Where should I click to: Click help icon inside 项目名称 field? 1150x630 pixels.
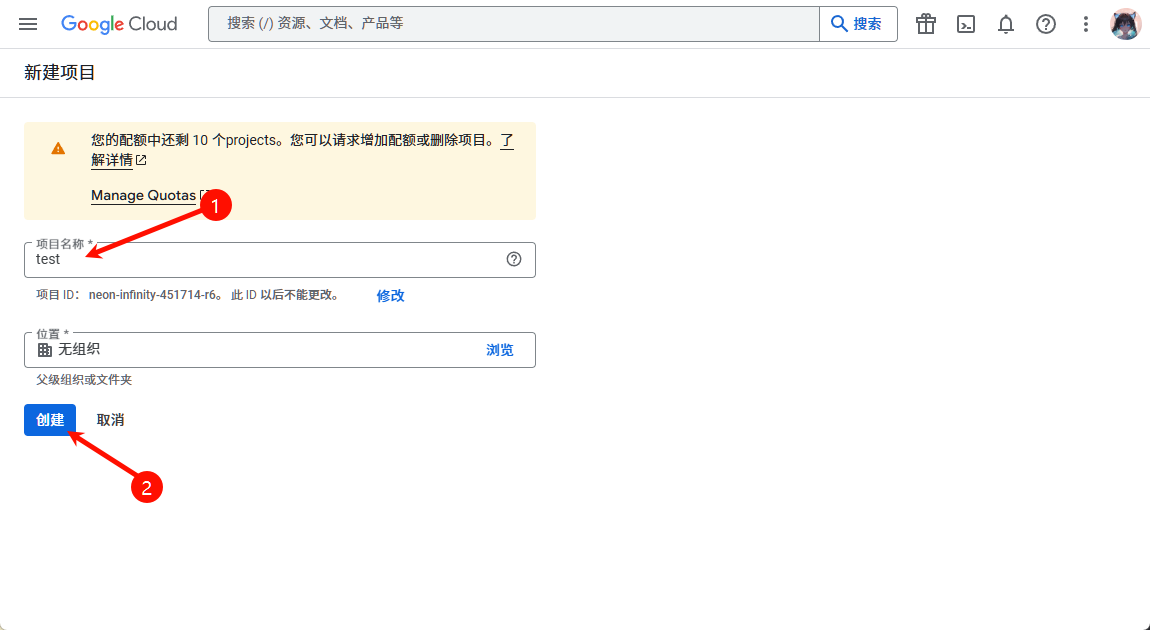(514, 259)
